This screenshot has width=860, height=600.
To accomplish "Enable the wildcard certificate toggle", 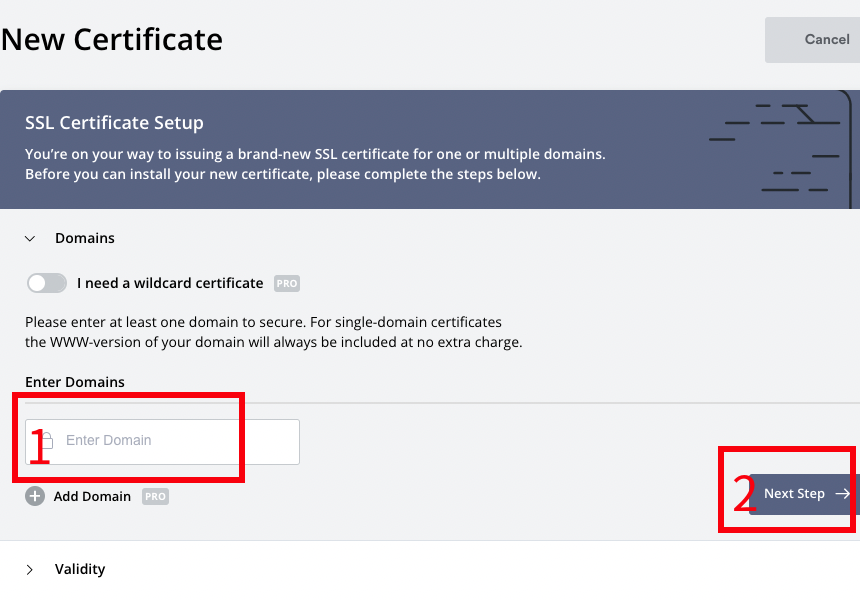I will click(x=47, y=283).
